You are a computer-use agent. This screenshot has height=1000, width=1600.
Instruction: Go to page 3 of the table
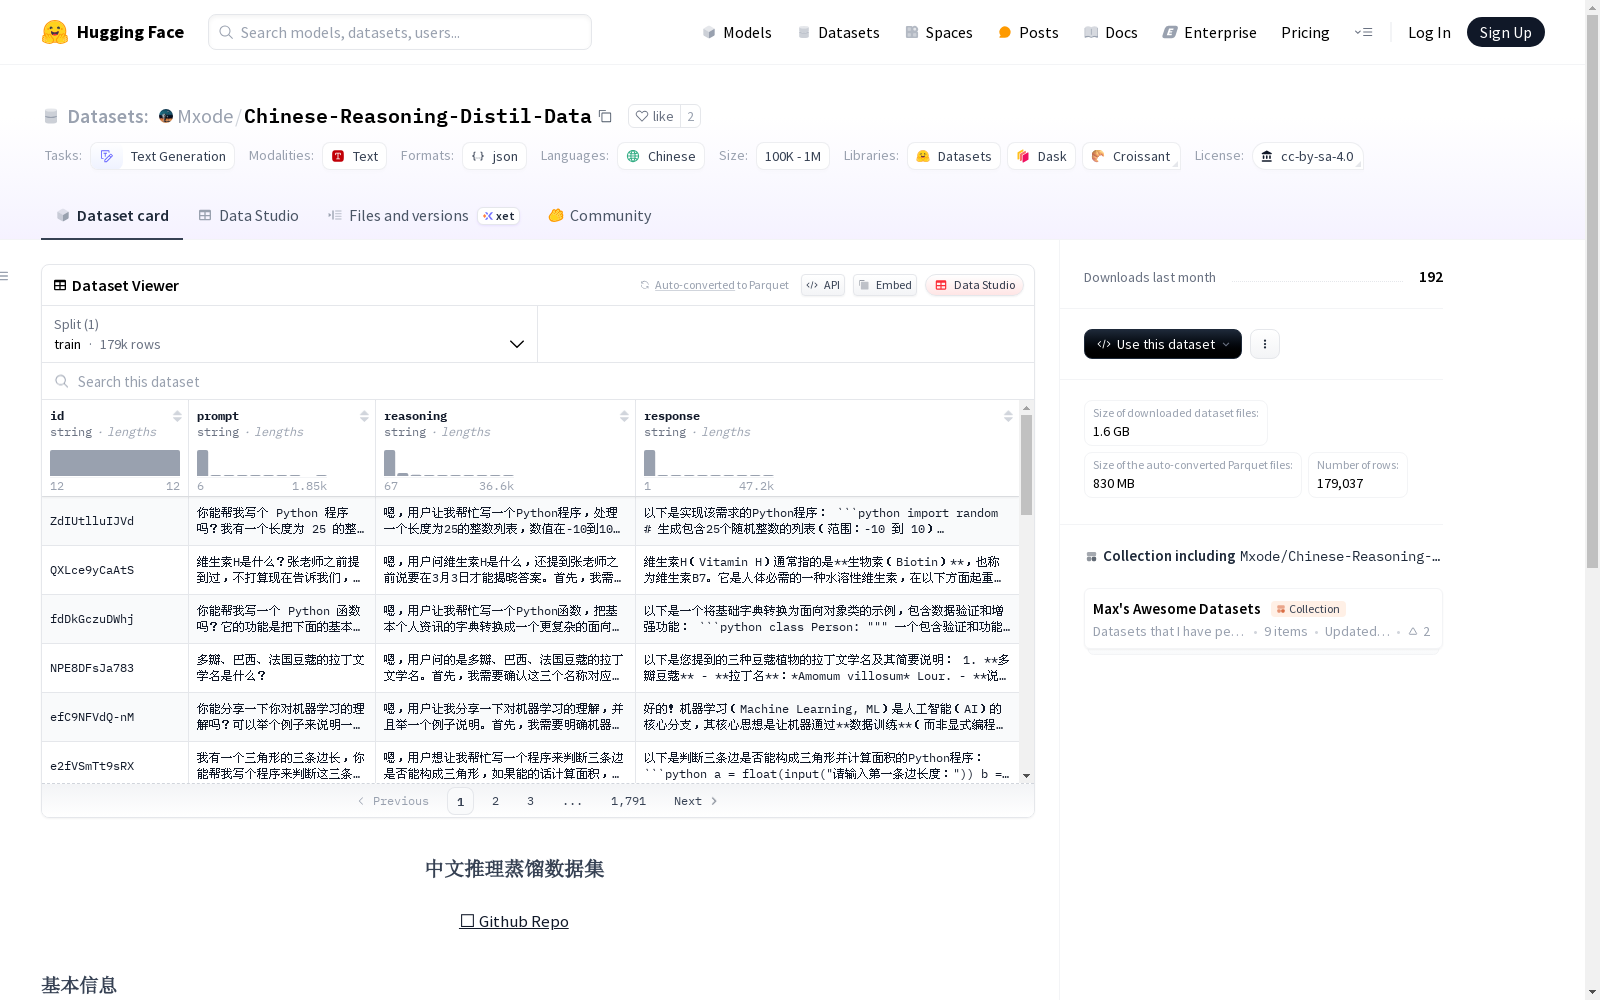[x=530, y=801]
